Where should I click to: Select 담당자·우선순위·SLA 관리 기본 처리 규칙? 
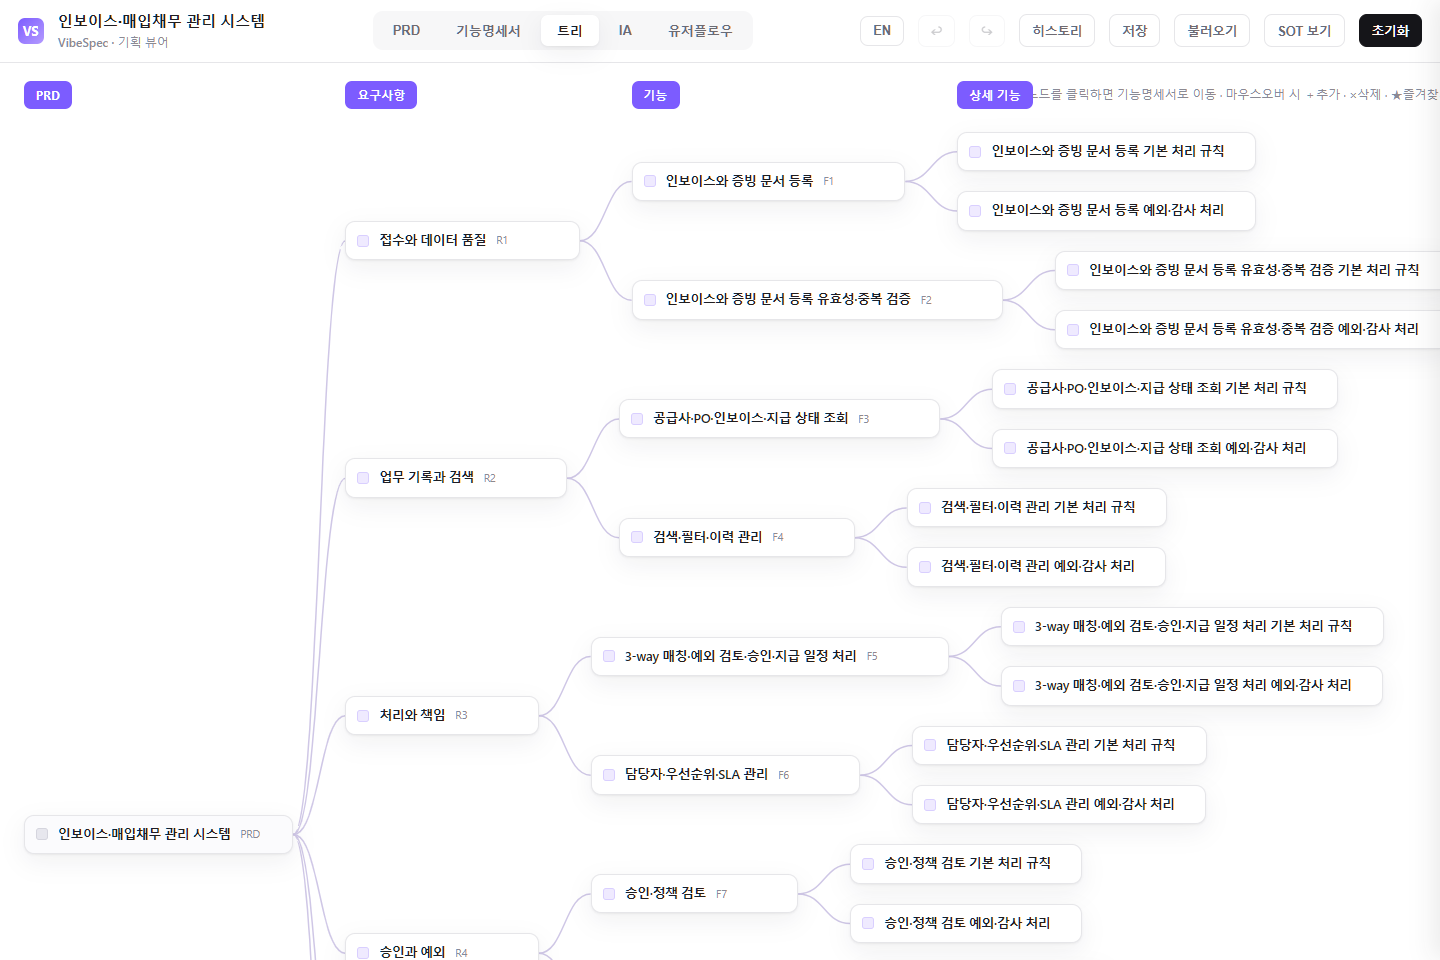click(1059, 745)
